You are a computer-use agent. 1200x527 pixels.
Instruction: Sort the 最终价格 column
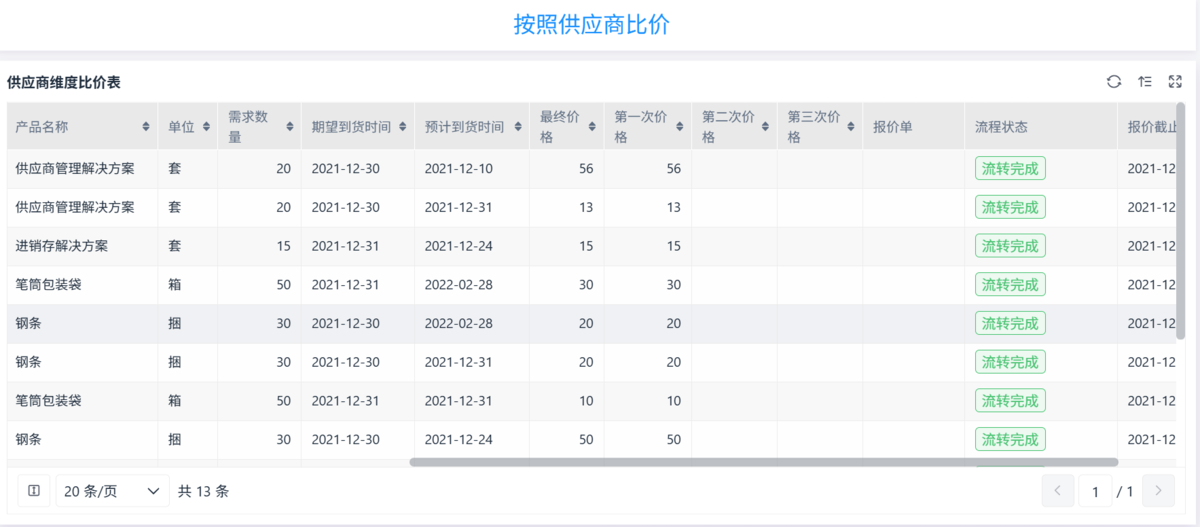click(x=593, y=127)
